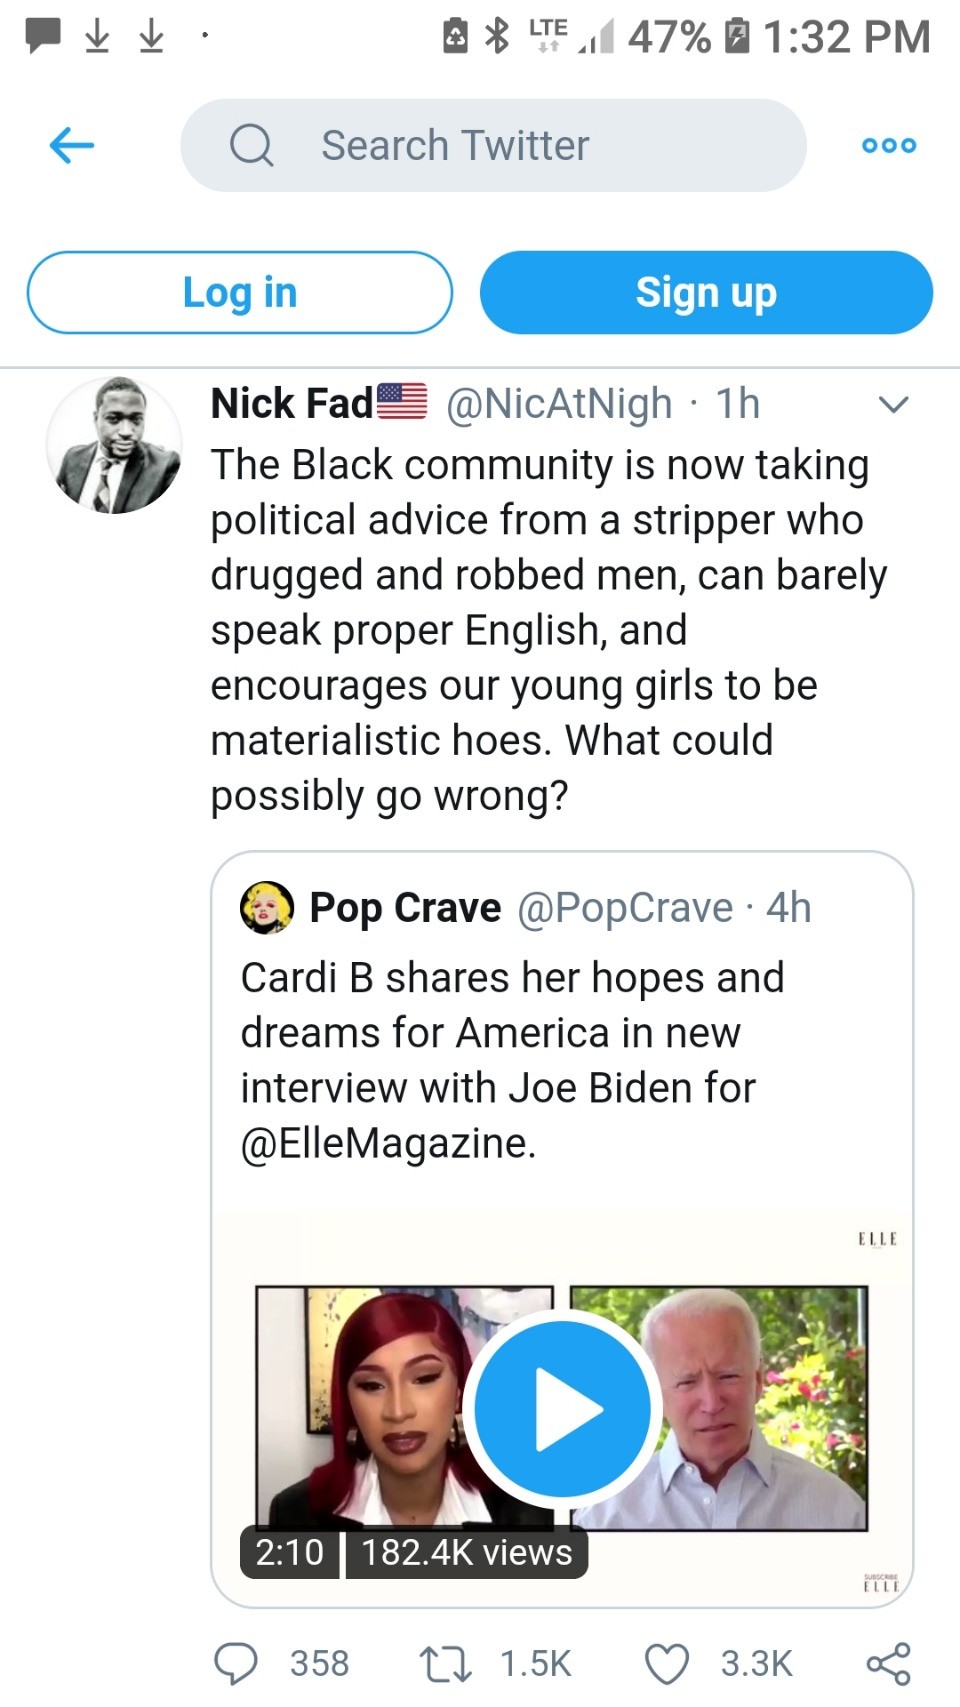Like the tweet with the heart icon
Image resolution: width=960 pixels, height=1707 pixels.
tap(667, 1663)
